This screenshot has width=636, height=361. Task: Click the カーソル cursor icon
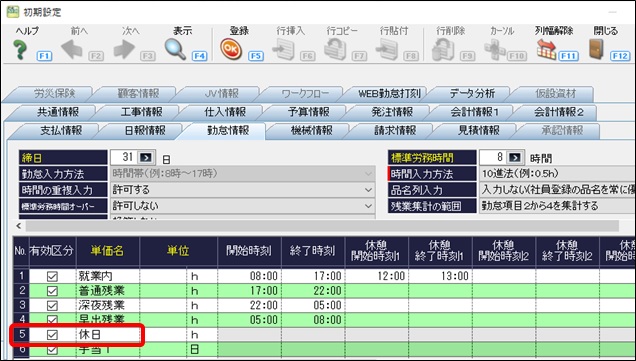[495, 50]
